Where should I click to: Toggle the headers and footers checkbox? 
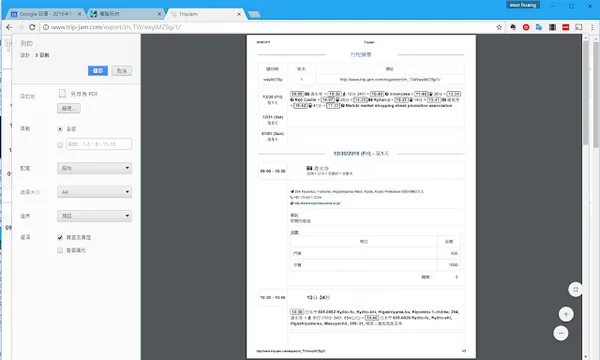[60, 237]
